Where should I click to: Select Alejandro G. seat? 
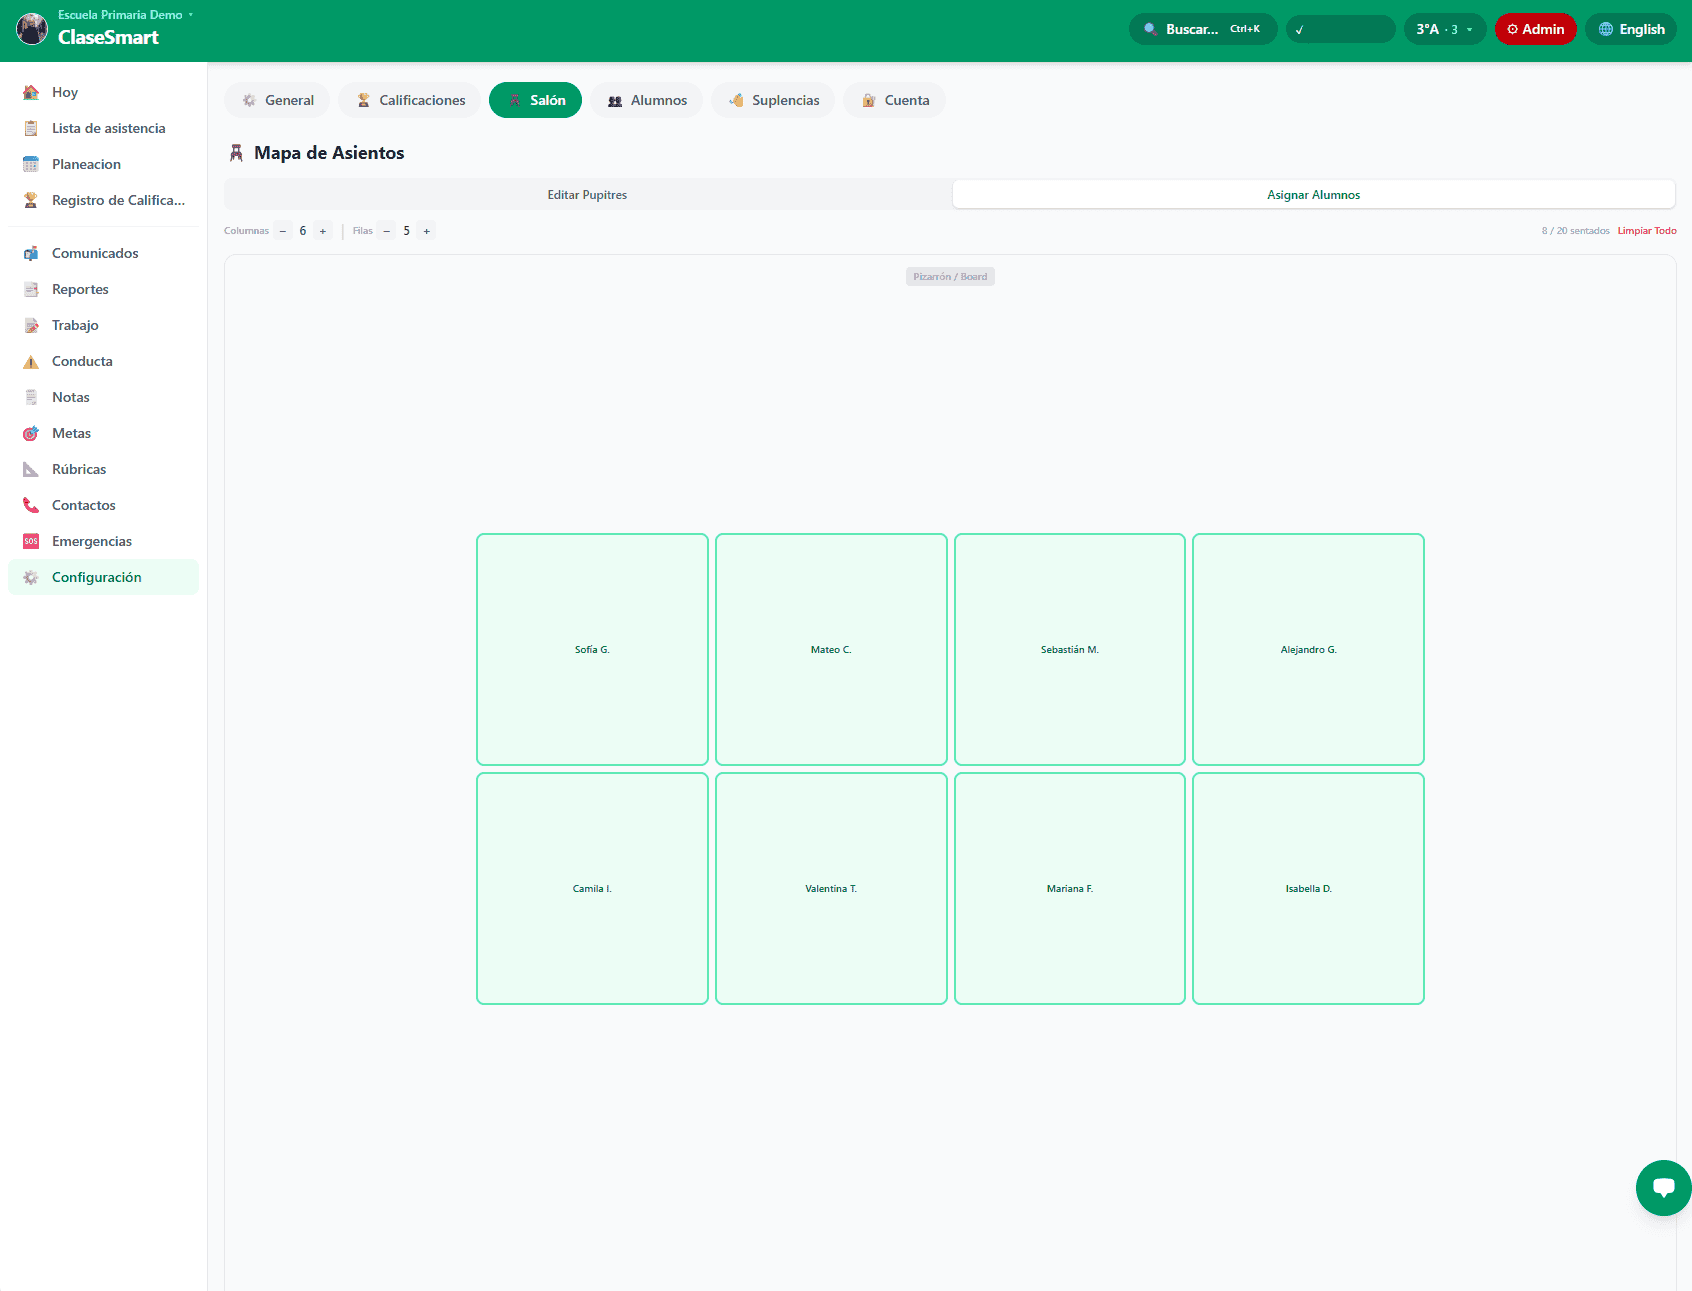point(1308,650)
